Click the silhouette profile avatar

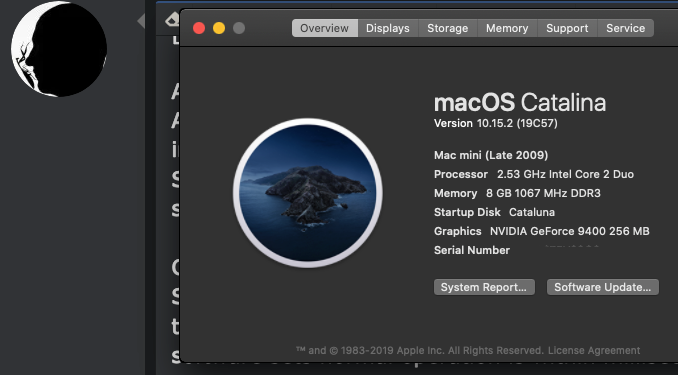[x=59, y=48]
